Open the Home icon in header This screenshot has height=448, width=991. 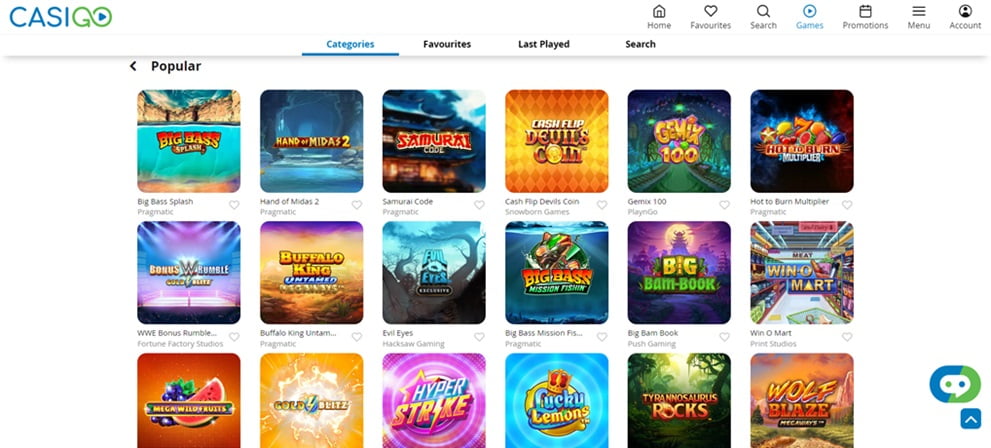[659, 11]
